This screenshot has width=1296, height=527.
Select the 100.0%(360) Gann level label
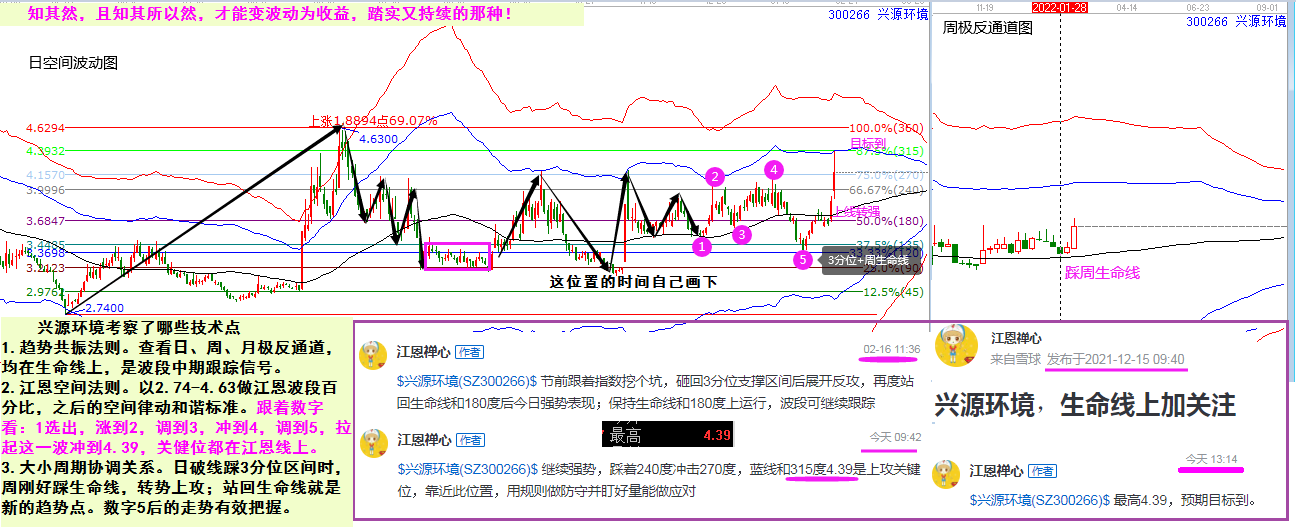click(x=884, y=128)
